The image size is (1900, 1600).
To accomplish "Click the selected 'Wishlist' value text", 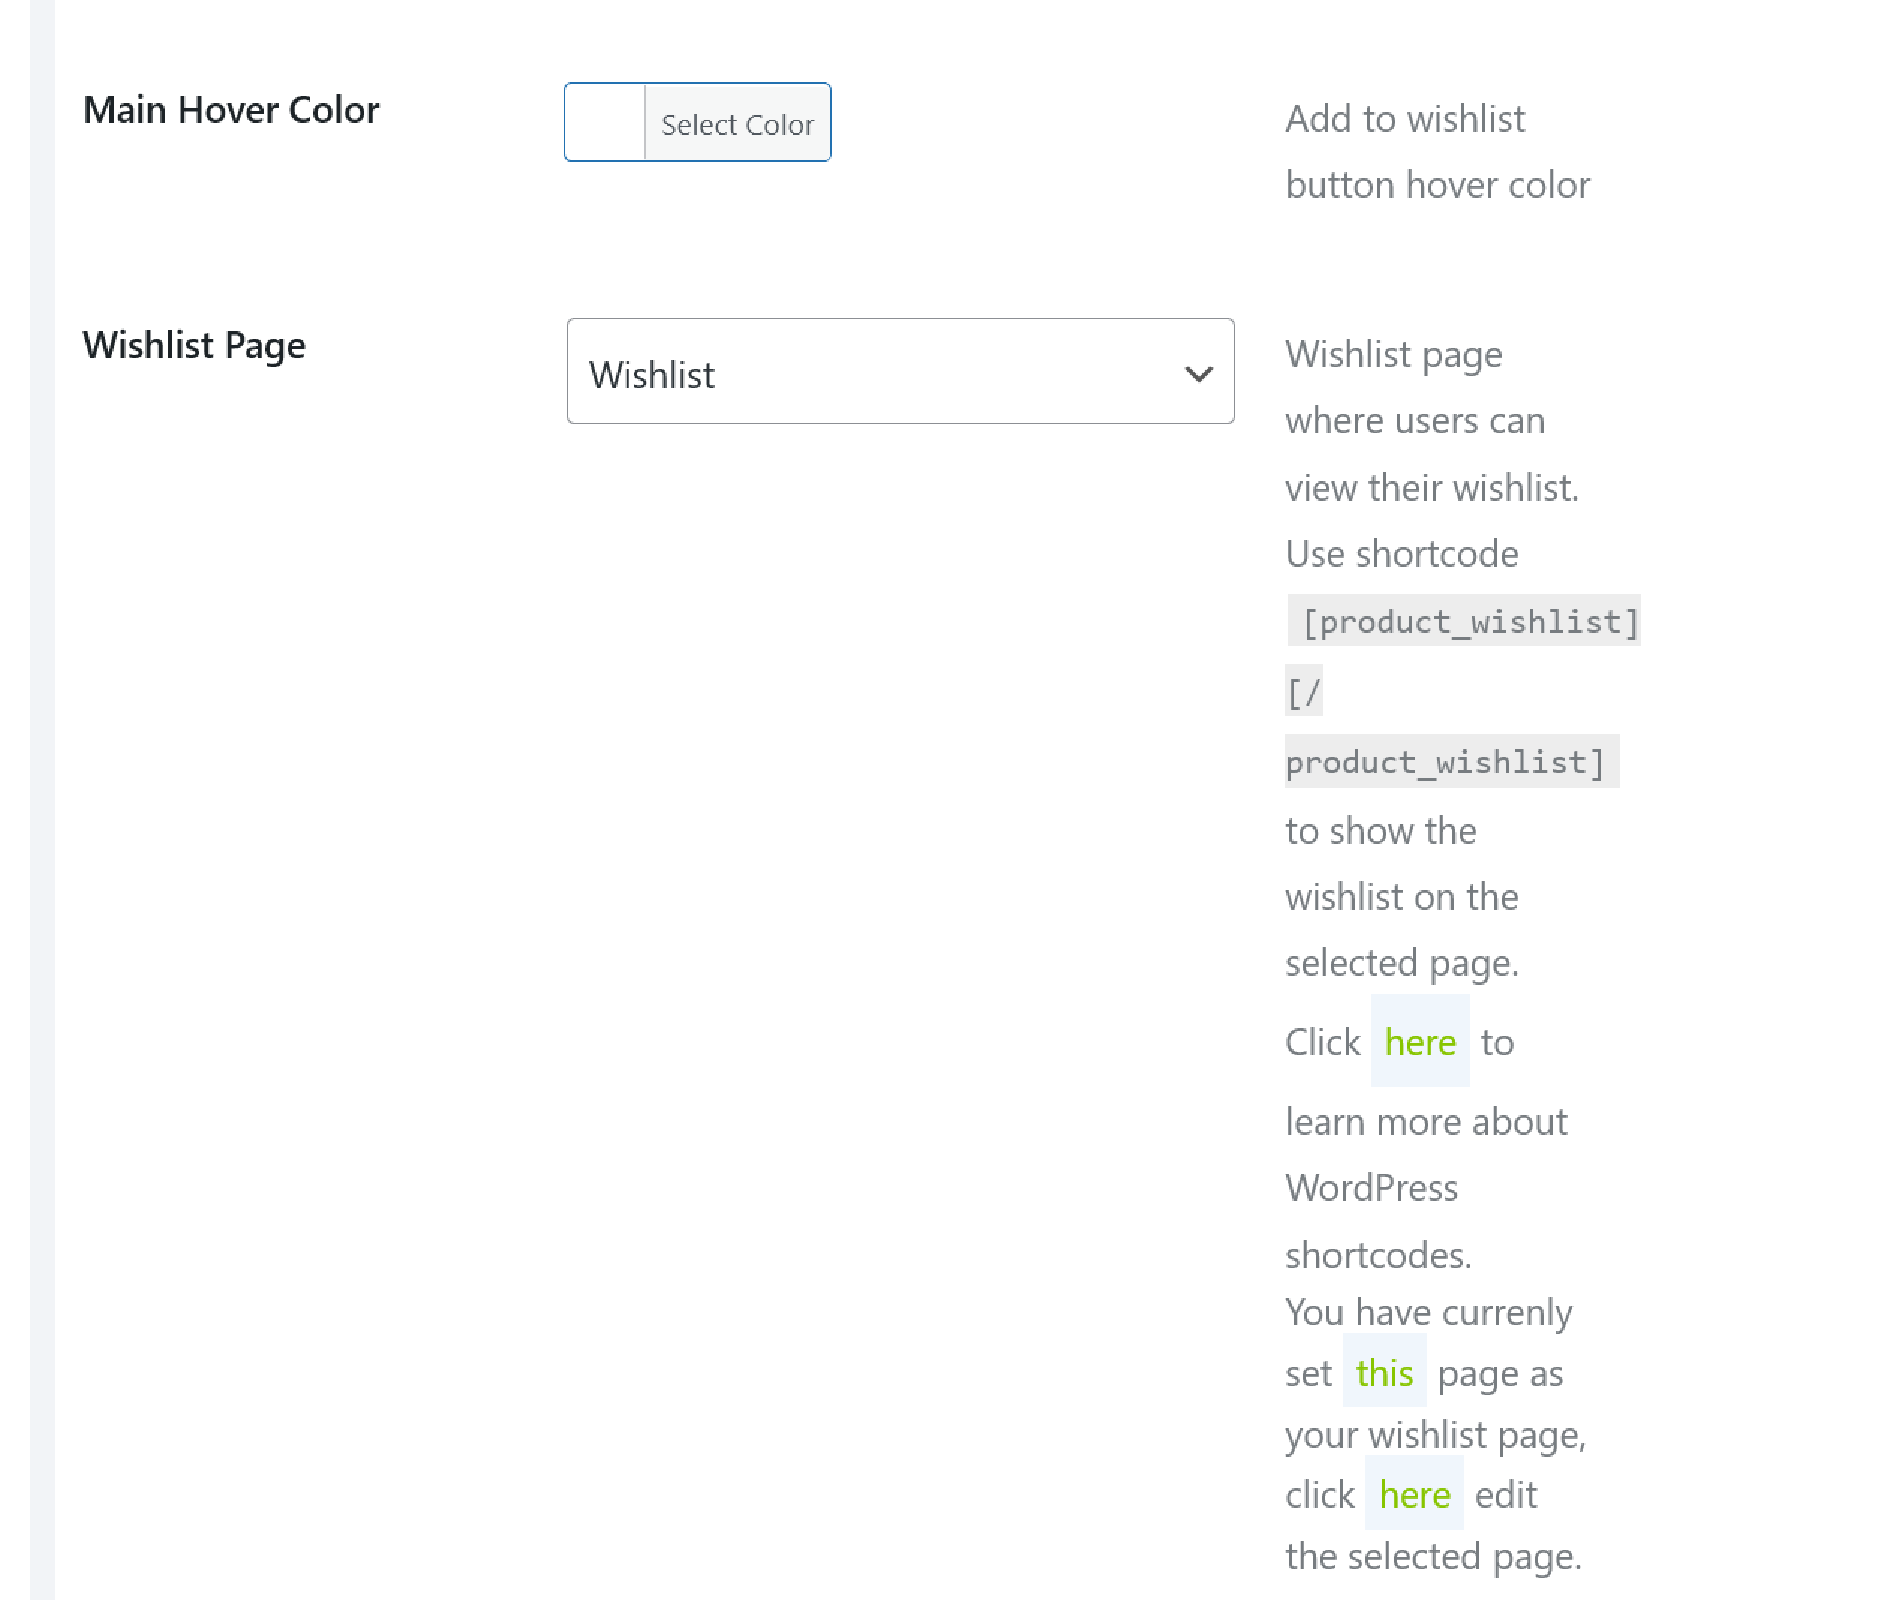I will tap(652, 375).
